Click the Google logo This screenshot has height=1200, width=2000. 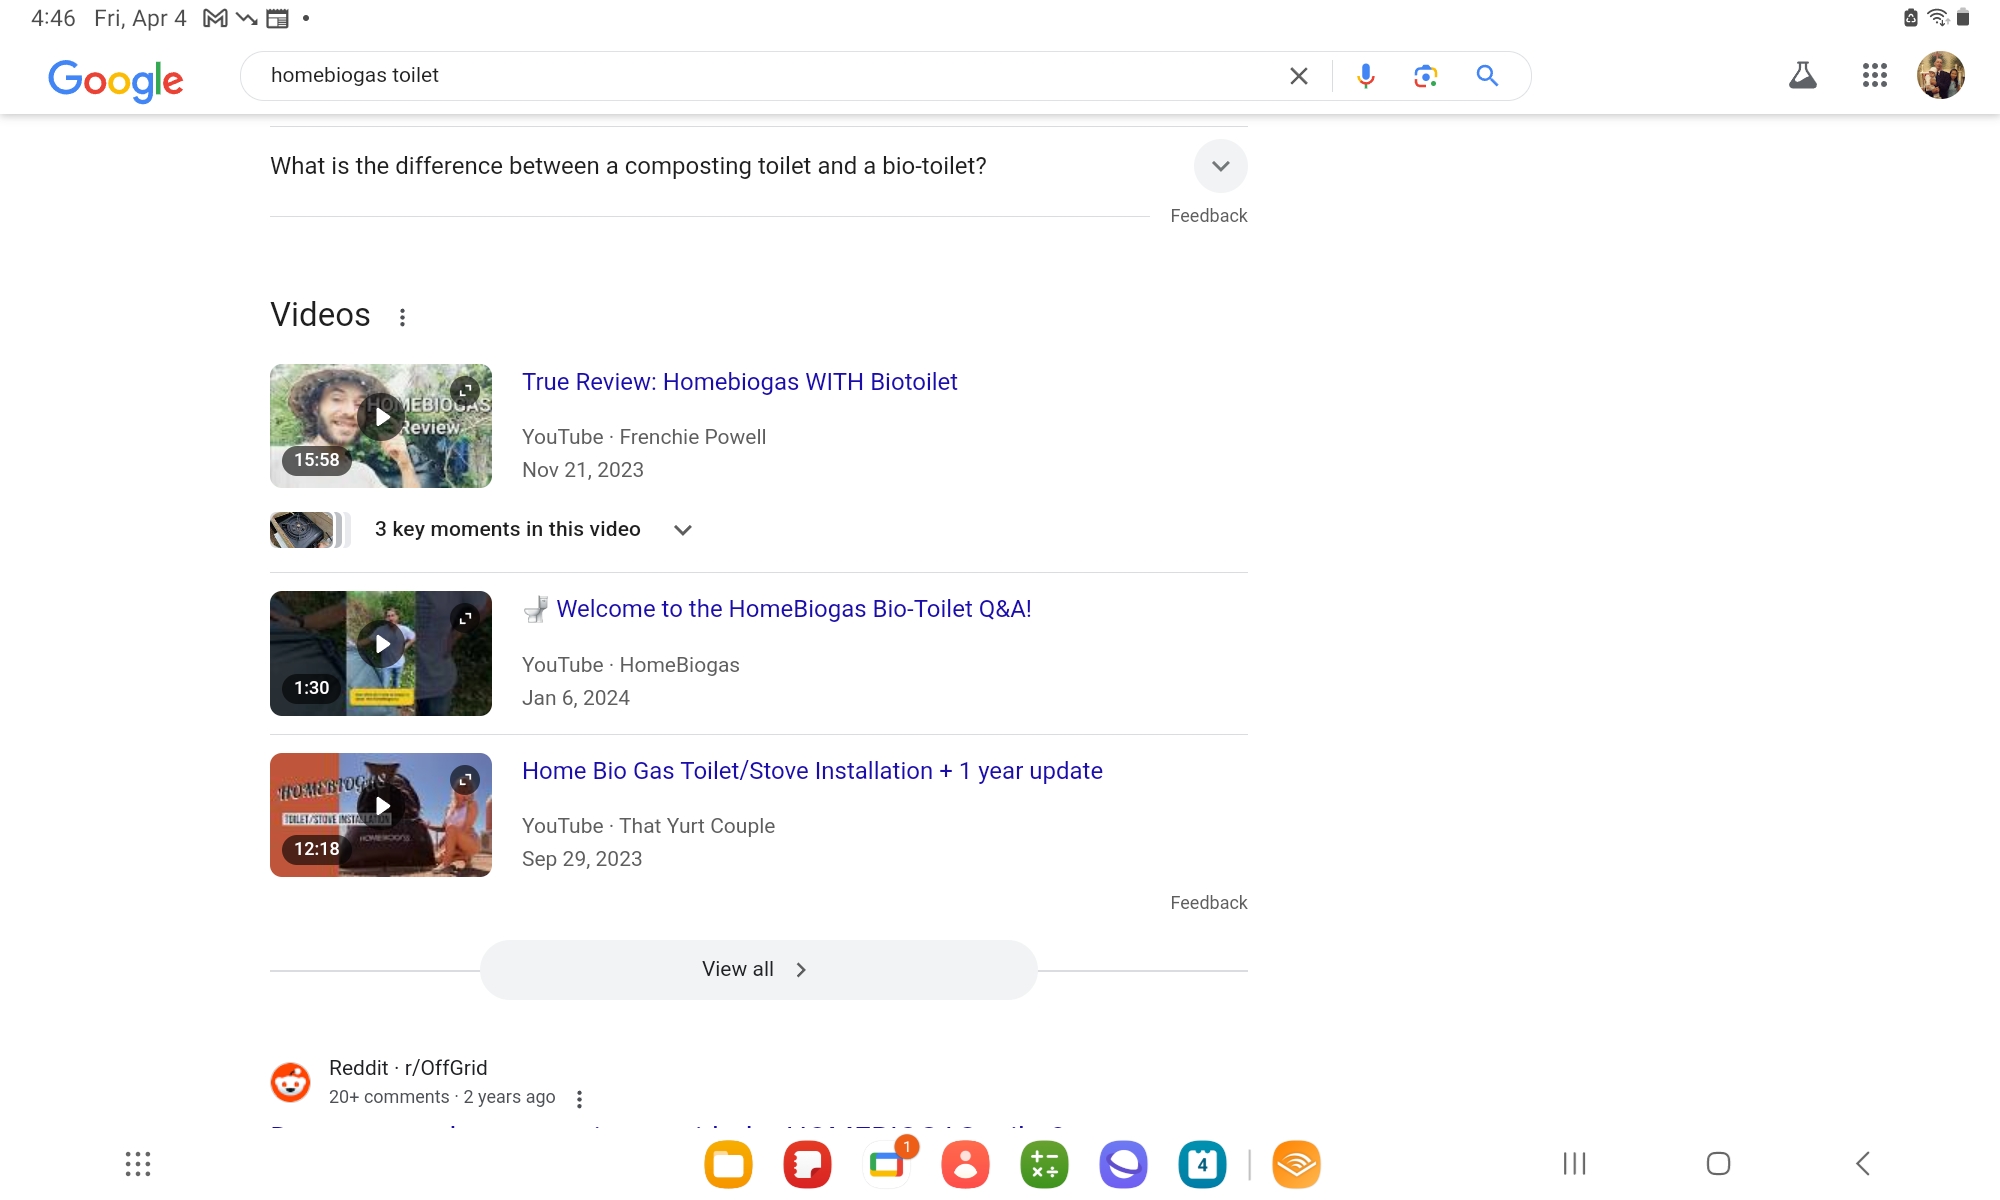tap(116, 79)
